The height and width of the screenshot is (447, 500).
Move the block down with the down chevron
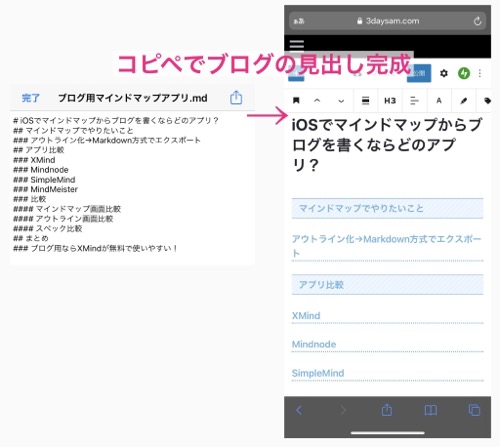click(x=341, y=101)
